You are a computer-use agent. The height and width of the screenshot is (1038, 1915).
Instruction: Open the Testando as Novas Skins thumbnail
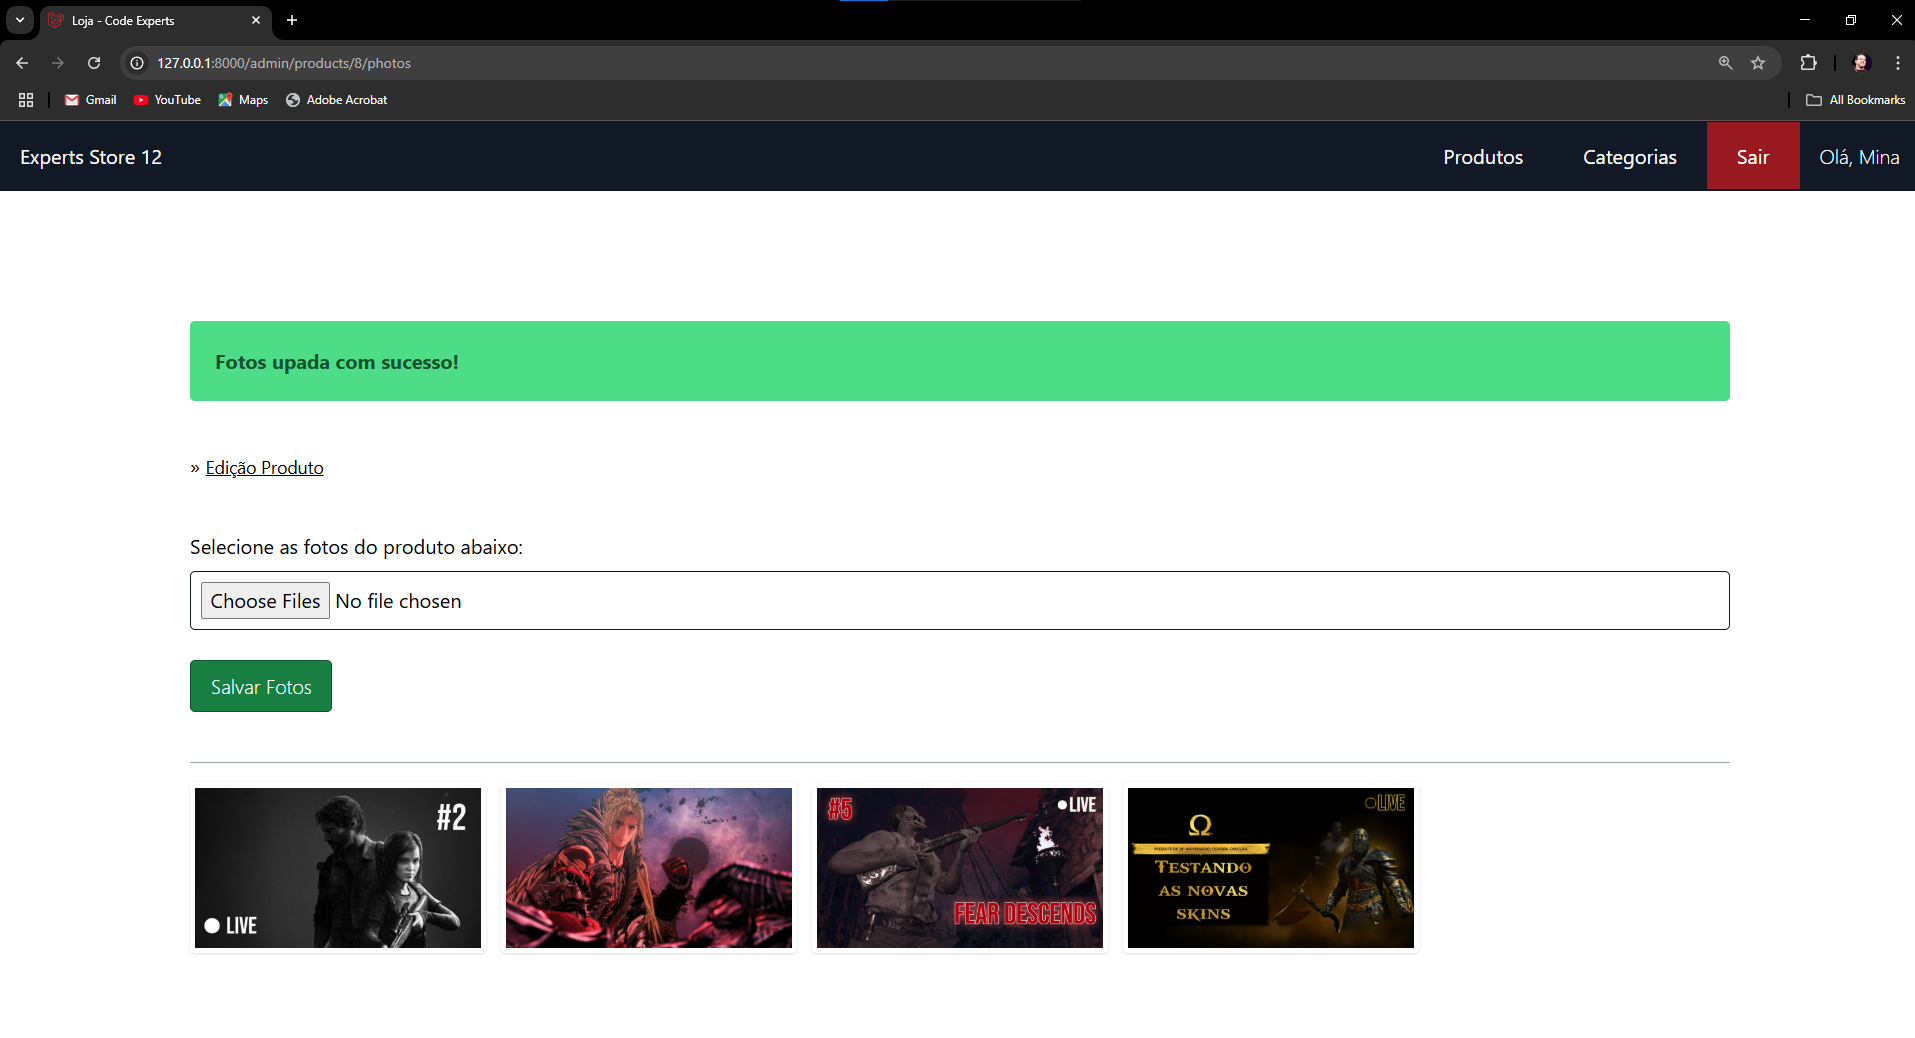click(x=1270, y=868)
